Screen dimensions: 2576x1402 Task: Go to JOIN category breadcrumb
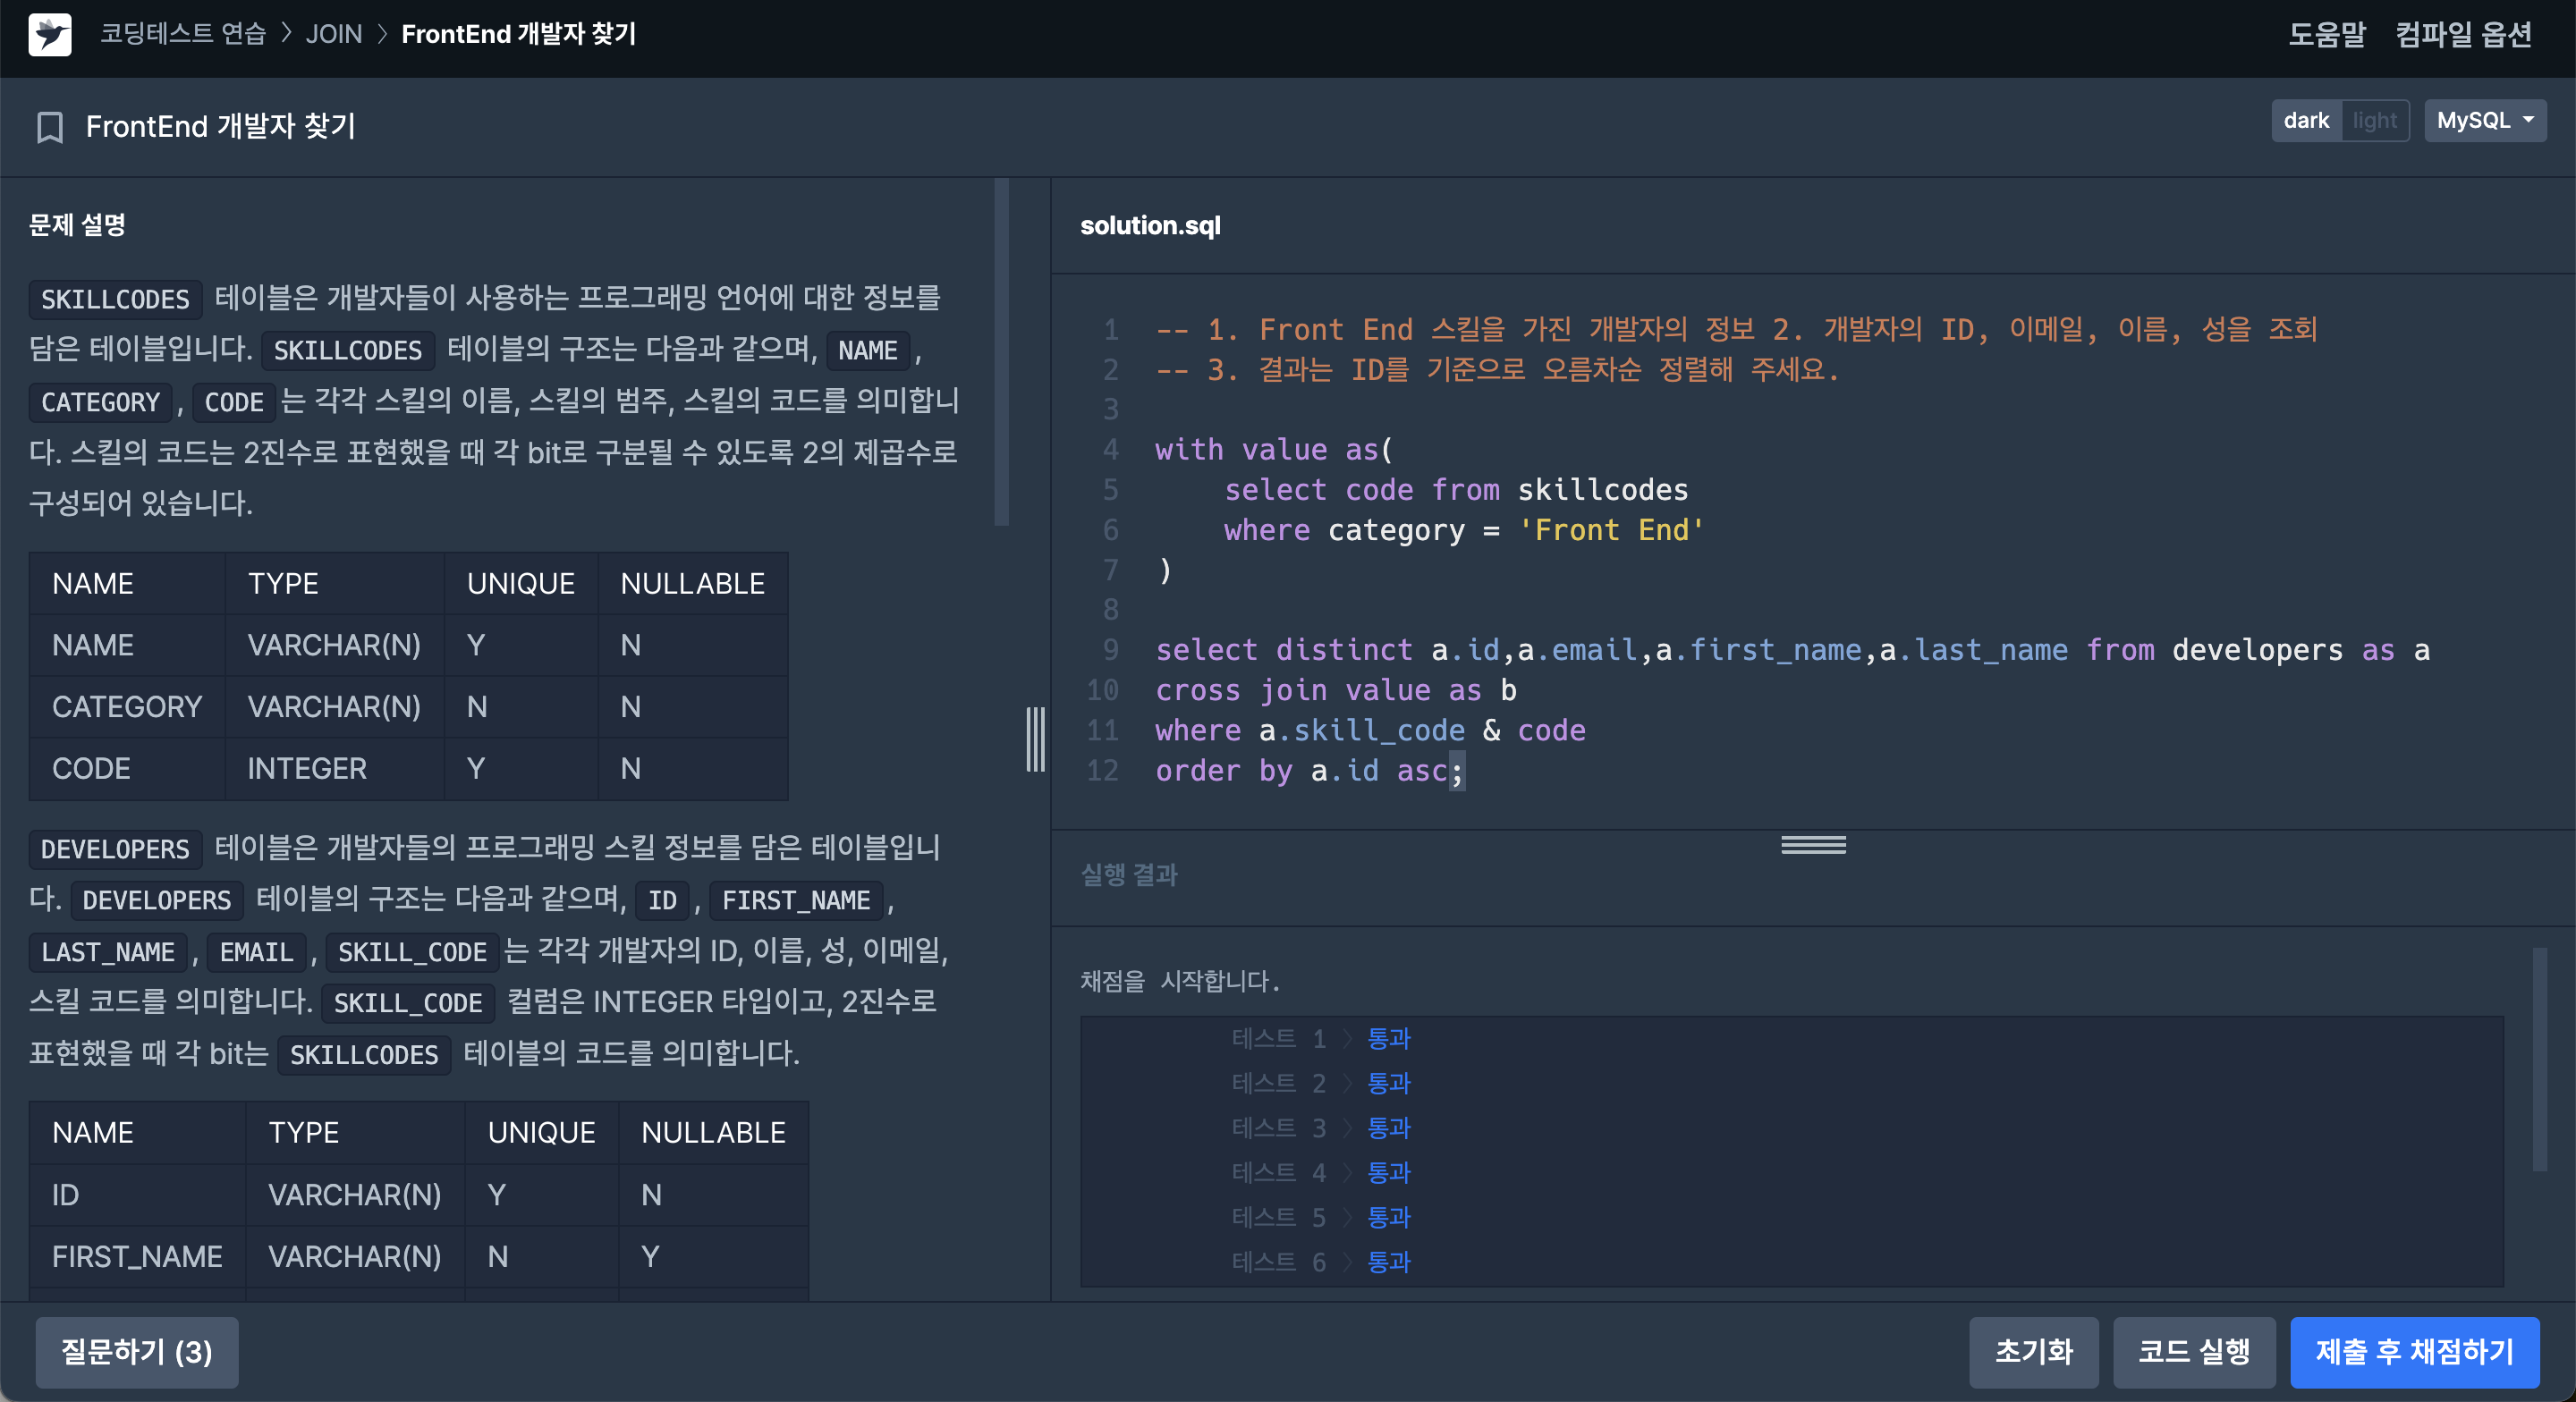(x=334, y=34)
